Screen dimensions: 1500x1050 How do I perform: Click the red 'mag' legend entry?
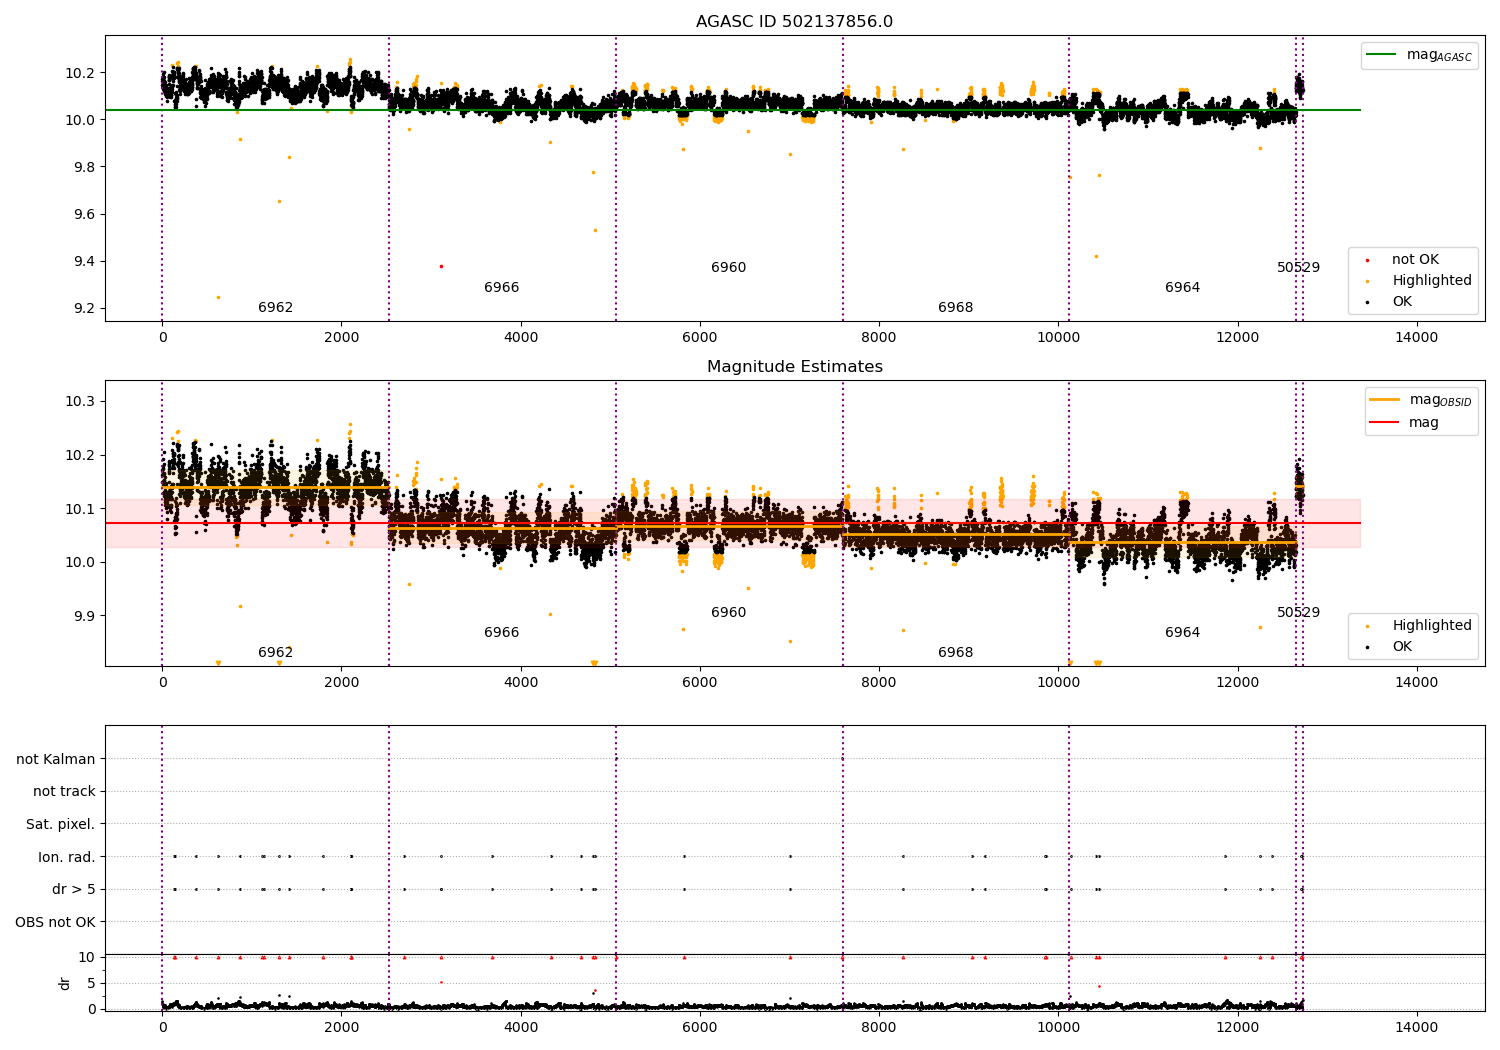click(1404, 422)
